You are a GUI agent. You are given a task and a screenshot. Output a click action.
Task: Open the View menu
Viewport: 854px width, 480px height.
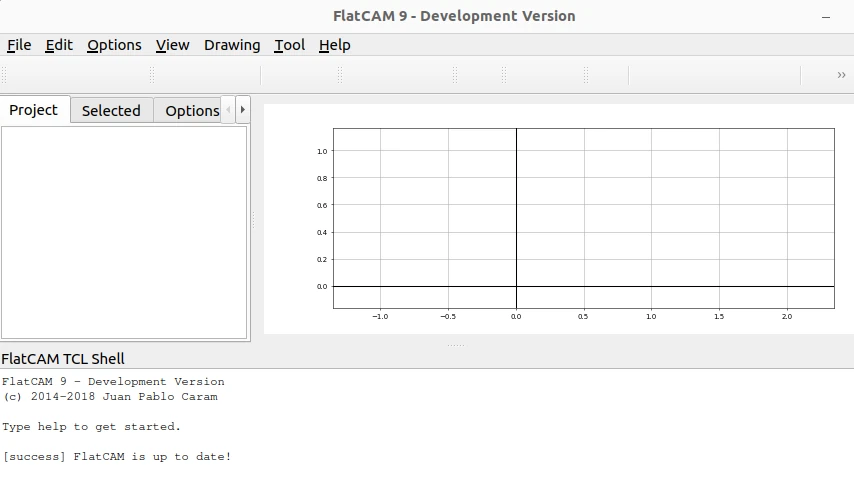[173, 45]
